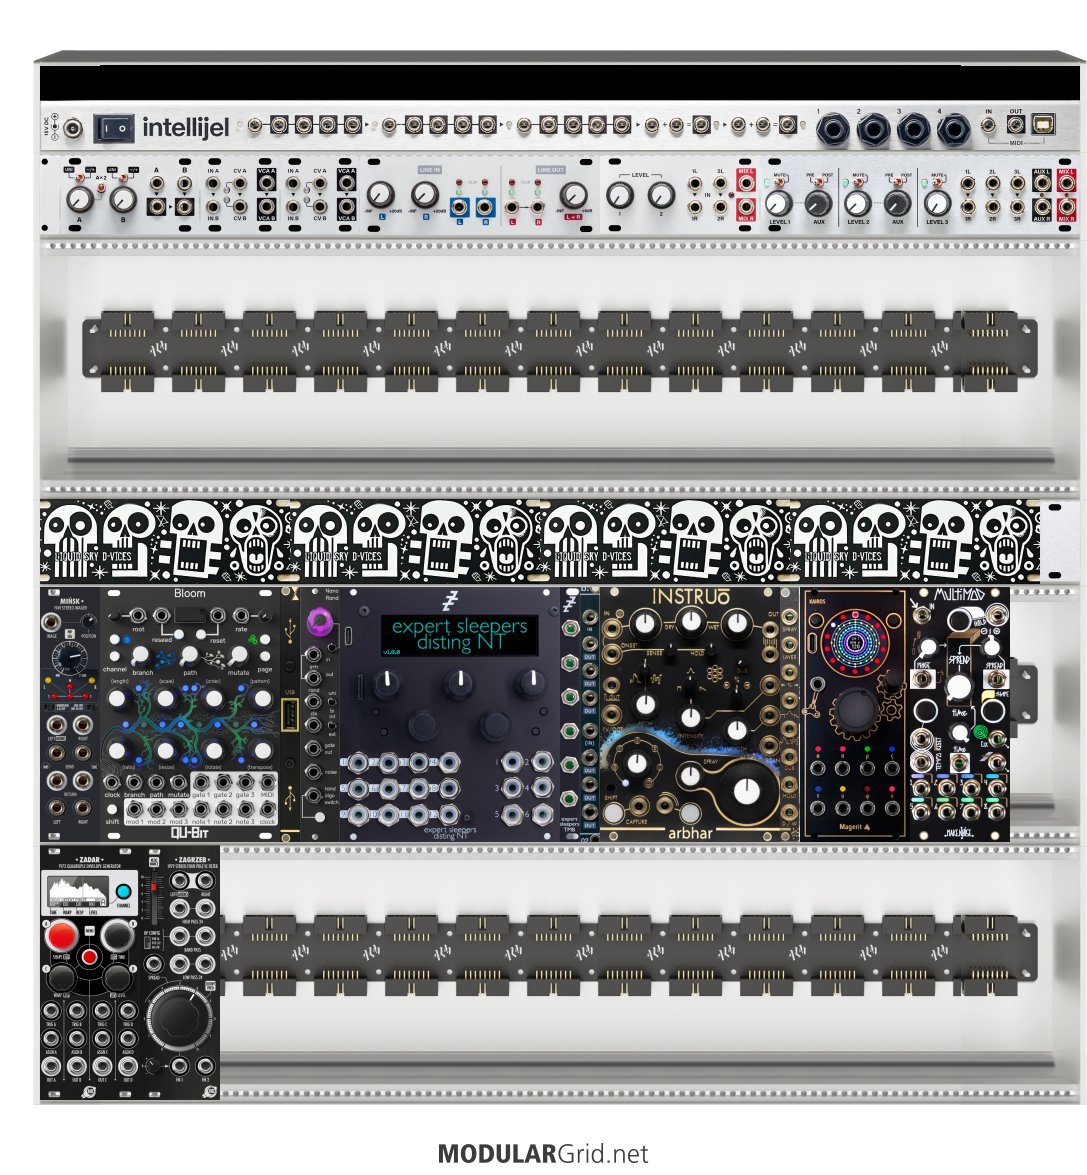The height and width of the screenshot is (1175, 1087).
Task: Click the large Zagrzeb filter cutoff knob
Action: (x=180, y=1019)
